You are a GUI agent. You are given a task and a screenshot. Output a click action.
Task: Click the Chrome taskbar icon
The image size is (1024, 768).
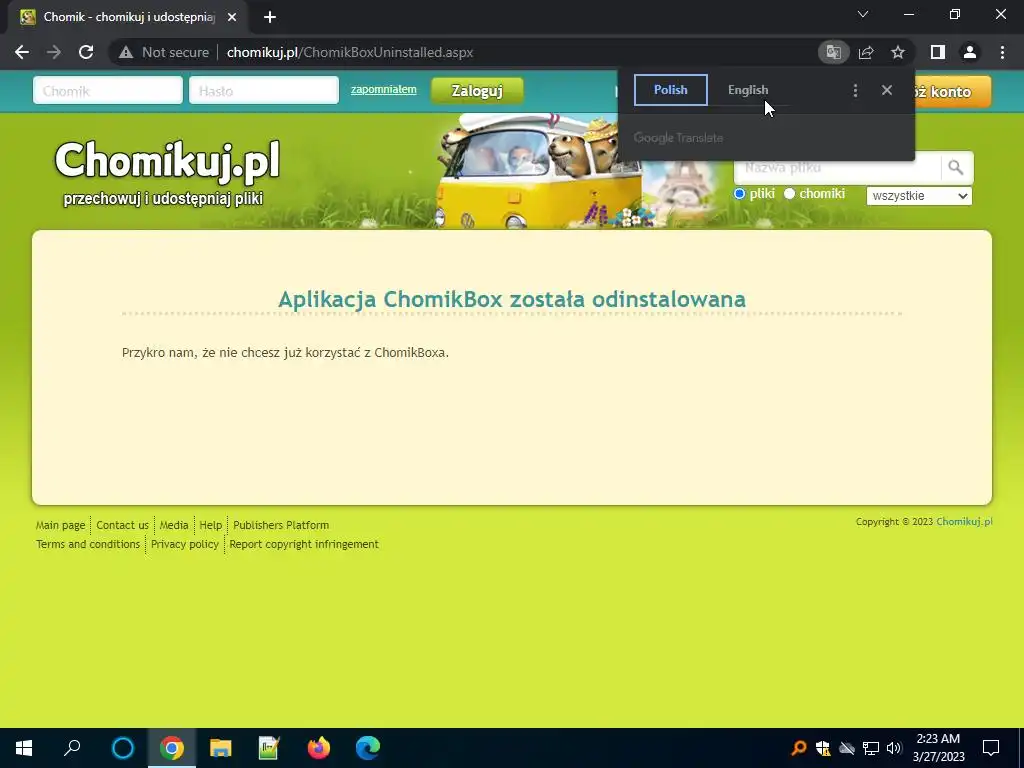(172, 748)
